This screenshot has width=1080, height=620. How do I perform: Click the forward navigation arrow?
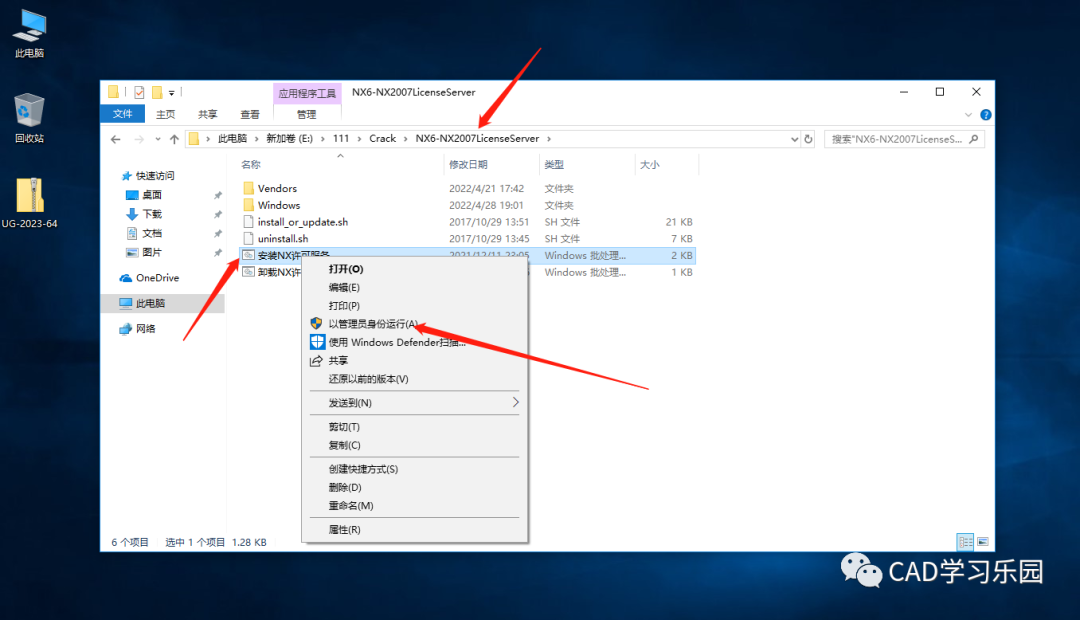tap(139, 139)
